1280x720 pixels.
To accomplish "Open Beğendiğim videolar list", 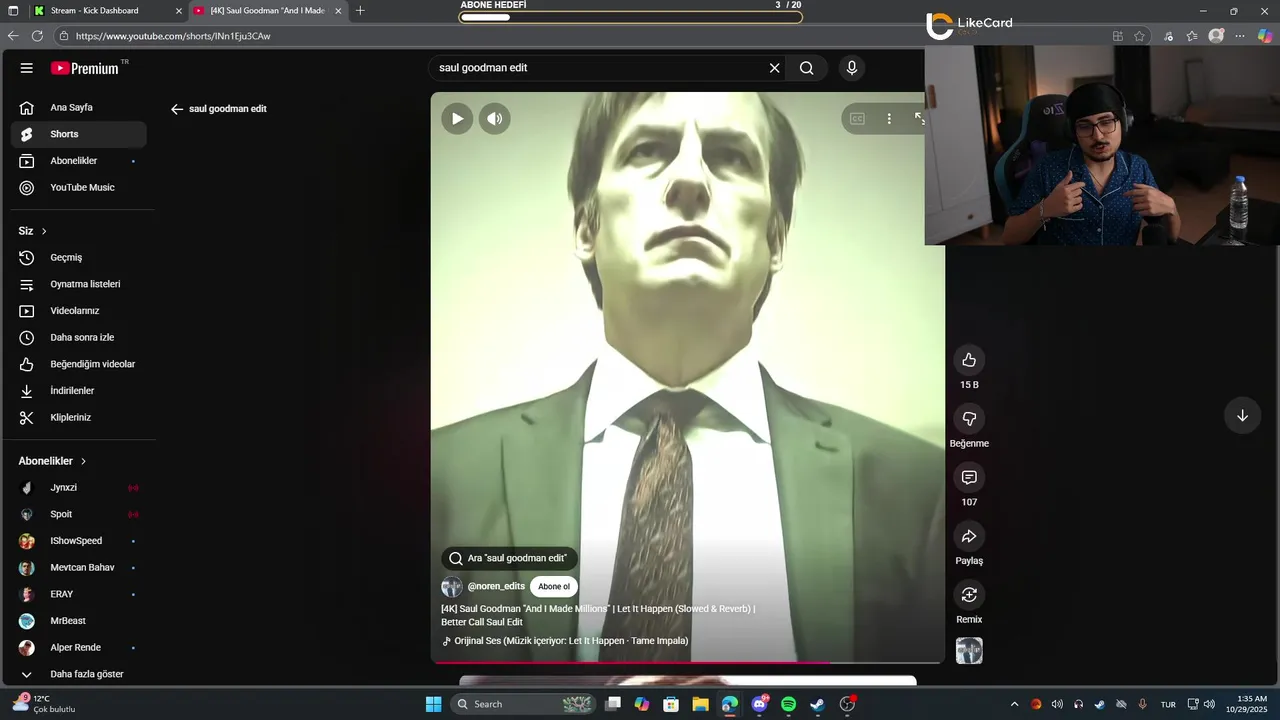I will (x=78, y=364).
